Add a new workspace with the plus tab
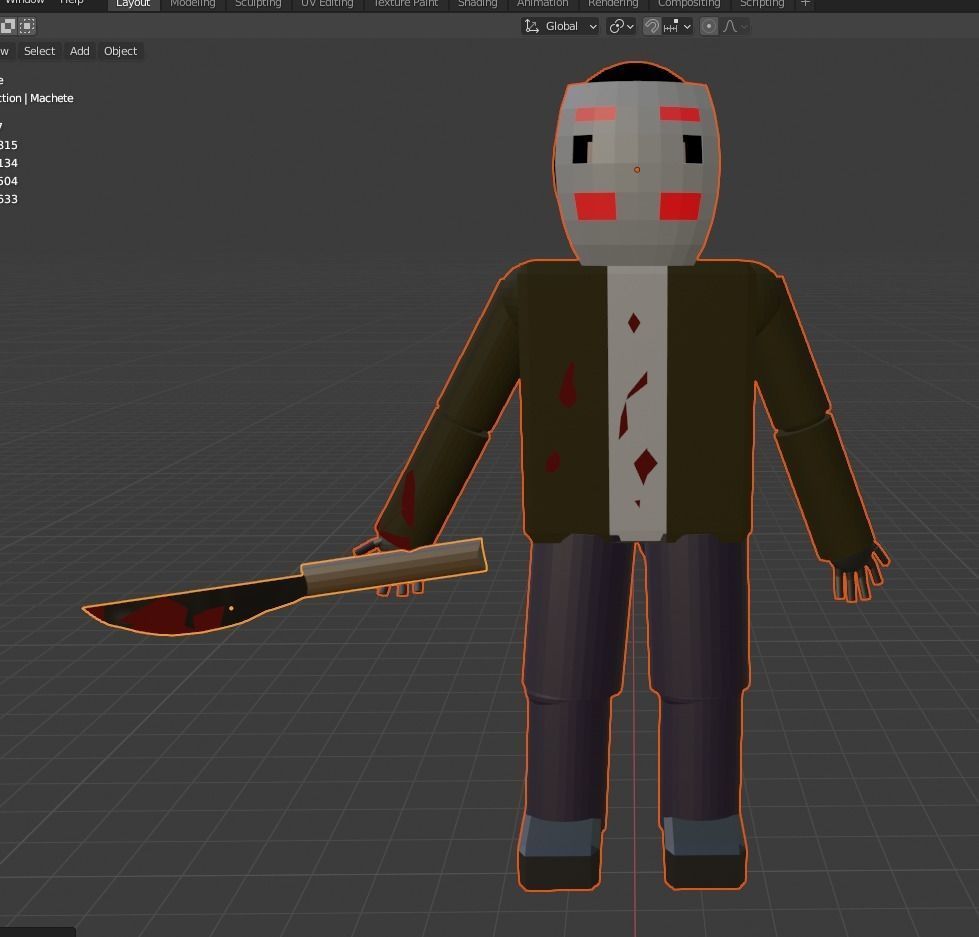Screen dimensions: 979x937 pos(805,4)
